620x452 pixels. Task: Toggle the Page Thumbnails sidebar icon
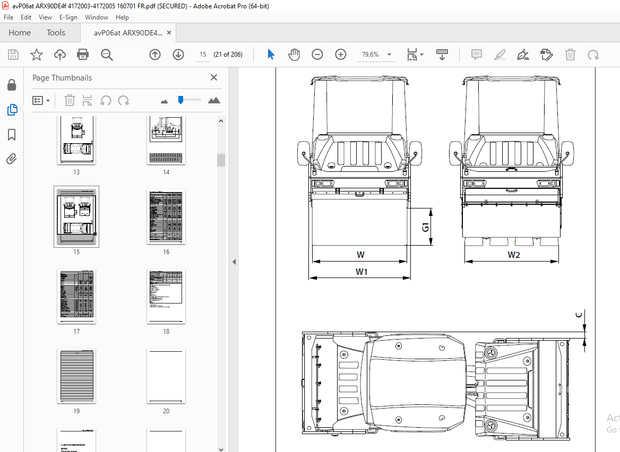pyautogui.click(x=12, y=110)
